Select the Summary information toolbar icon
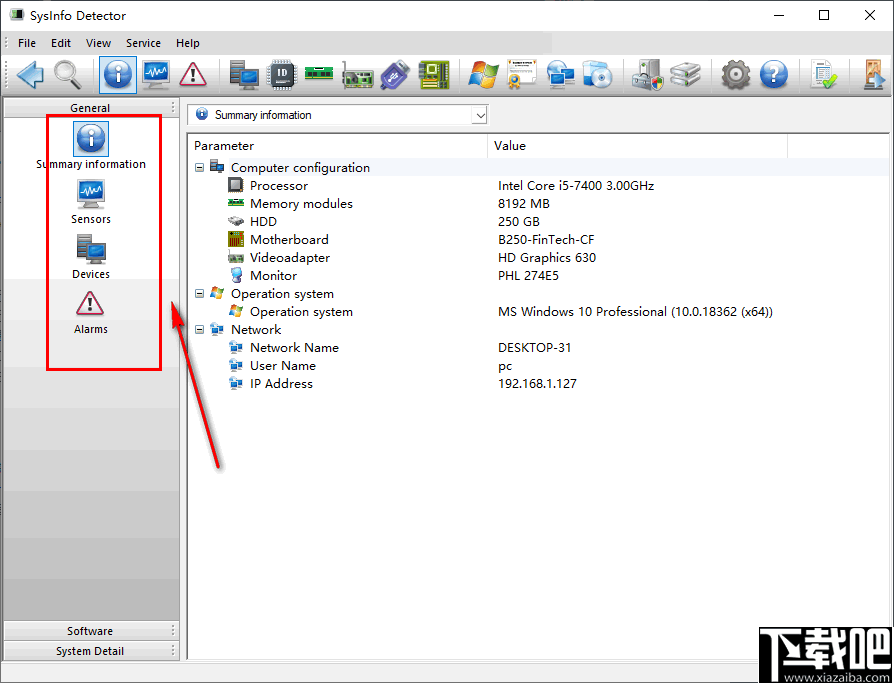Viewport: 894px width, 683px height. (118, 75)
